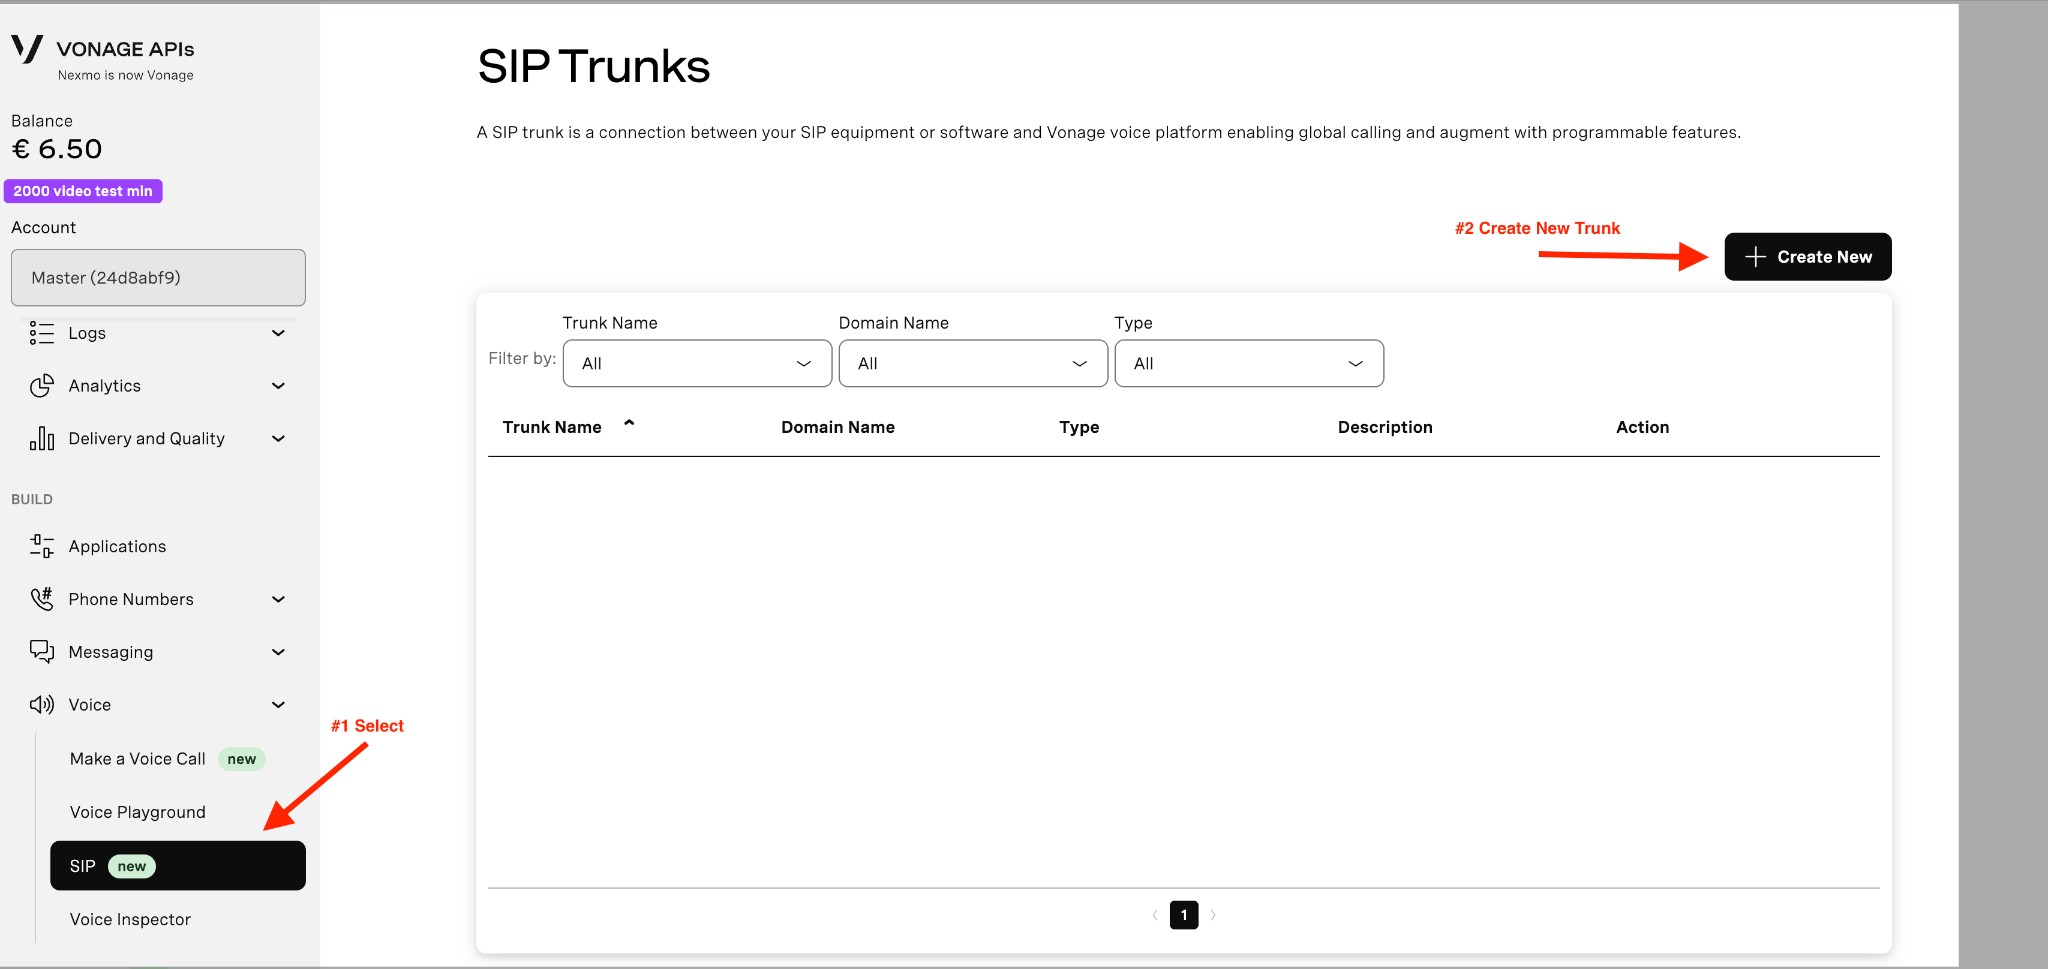Click the Vonage logo icon
The height and width of the screenshot is (969, 2048).
pyautogui.click(x=27, y=49)
